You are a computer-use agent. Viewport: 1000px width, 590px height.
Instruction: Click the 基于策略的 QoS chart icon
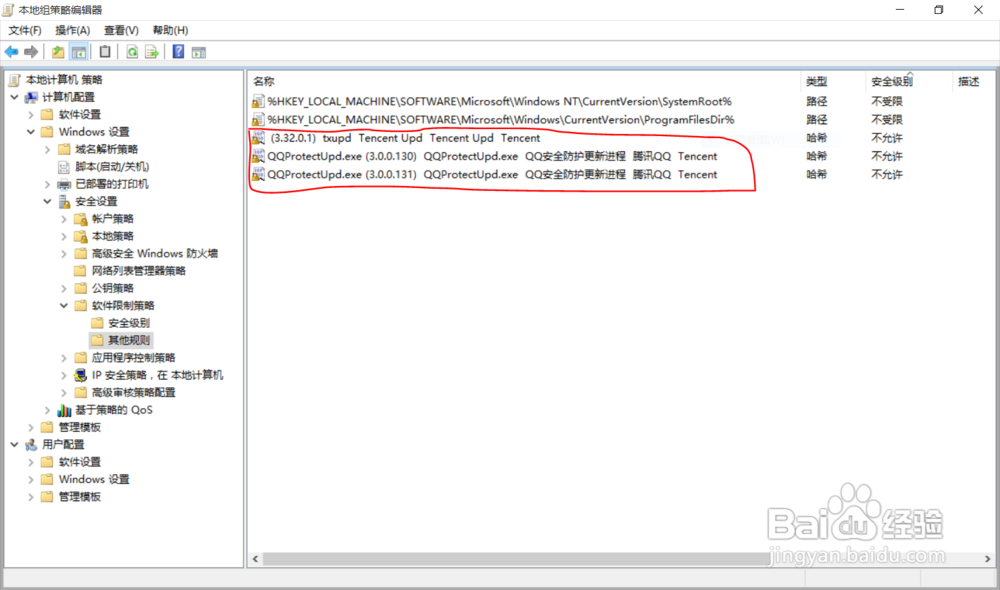tap(64, 410)
